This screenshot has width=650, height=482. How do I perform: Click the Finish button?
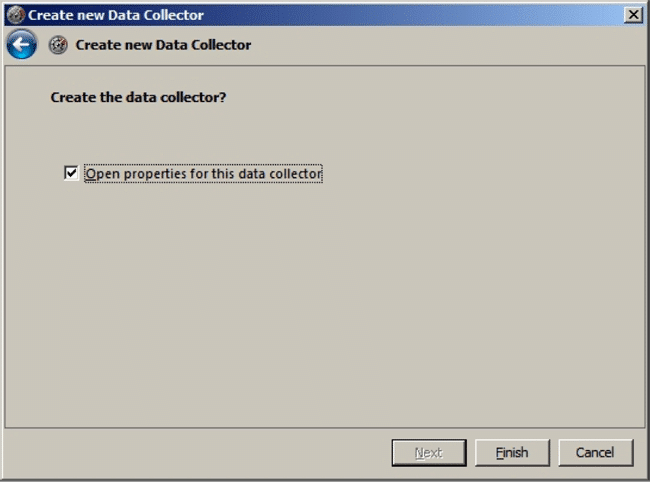click(x=512, y=453)
